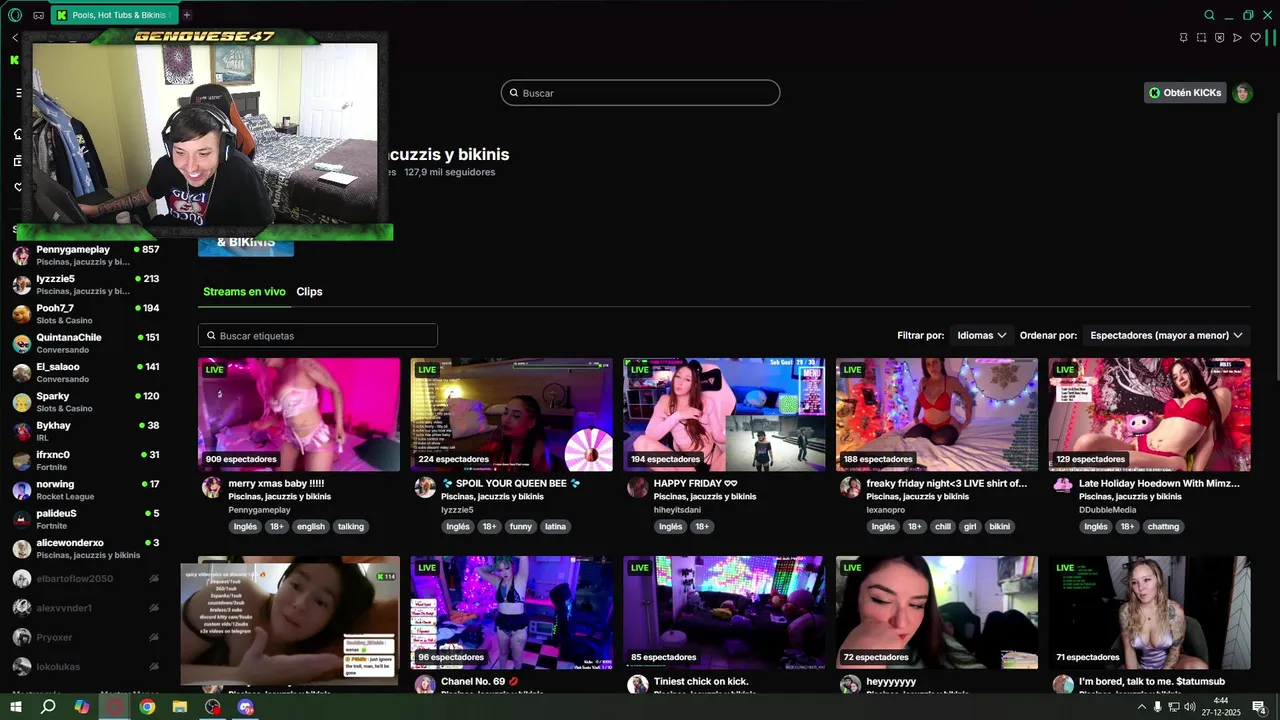Image resolution: width=1280 pixels, height=720 pixels.
Task: Open Espectadores (mayor a menor) sort dropdown
Action: pyautogui.click(x=1166, y=336)
